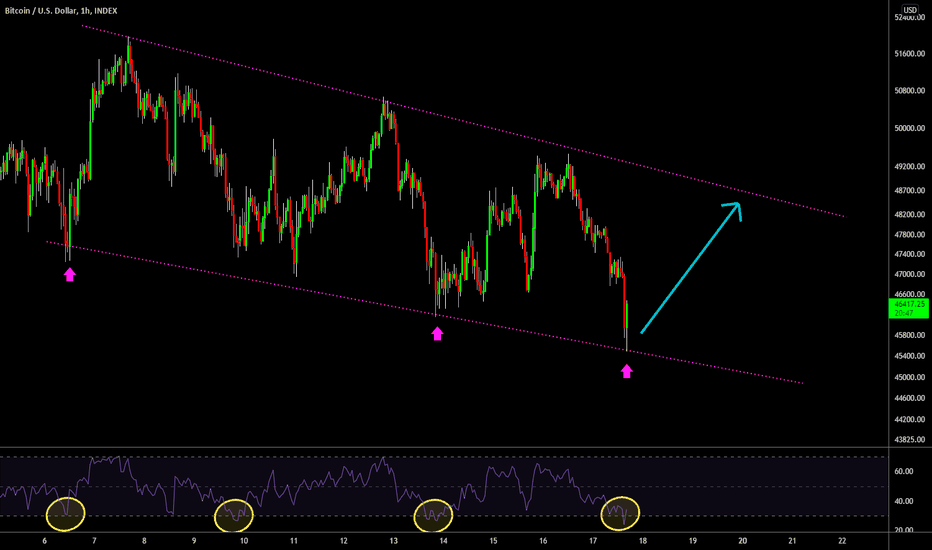
Task: Click the Bitcoin / U.S. Dollar symbol title
Action: [x=61, y=11]
